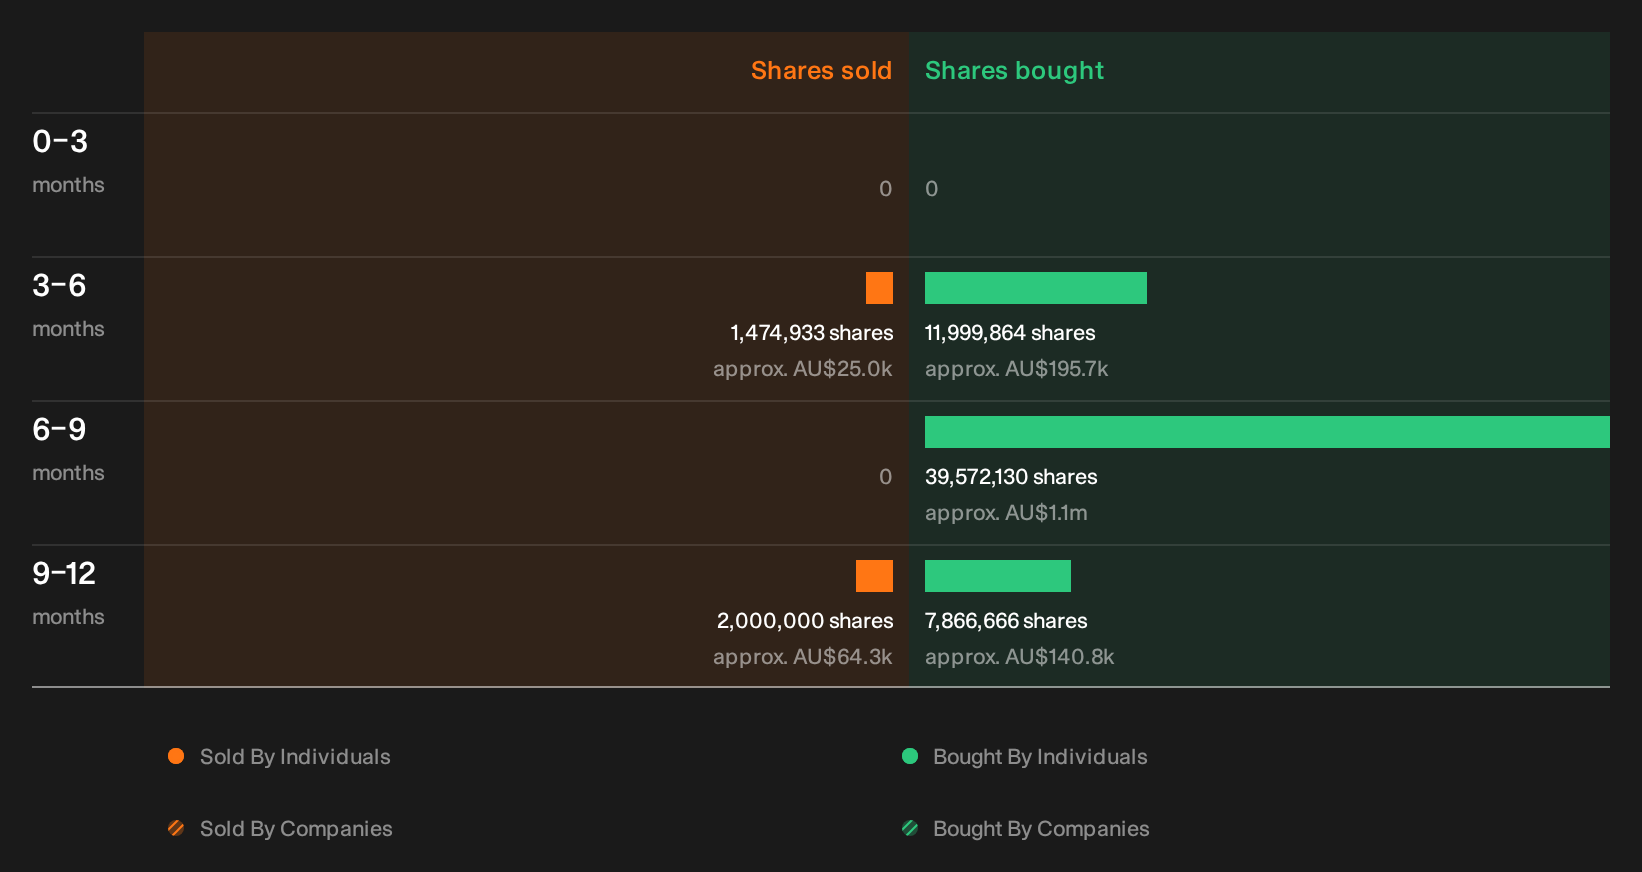Image resolution: width=1642 pixels, height=872 pixels.
Task: Click the 1,474,933 shares value
Action: (811, 333)
